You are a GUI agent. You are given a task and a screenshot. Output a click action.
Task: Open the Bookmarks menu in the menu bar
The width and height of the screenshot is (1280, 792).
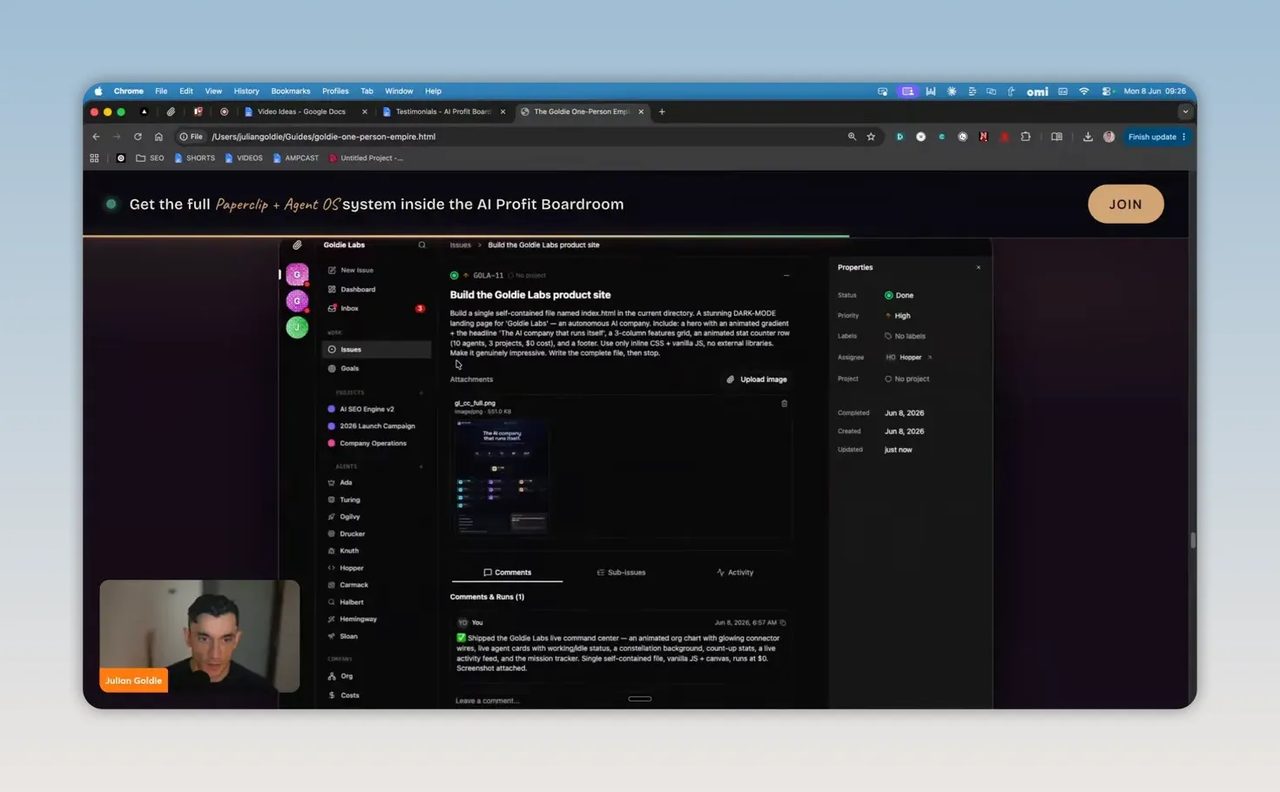click(291, 91)
